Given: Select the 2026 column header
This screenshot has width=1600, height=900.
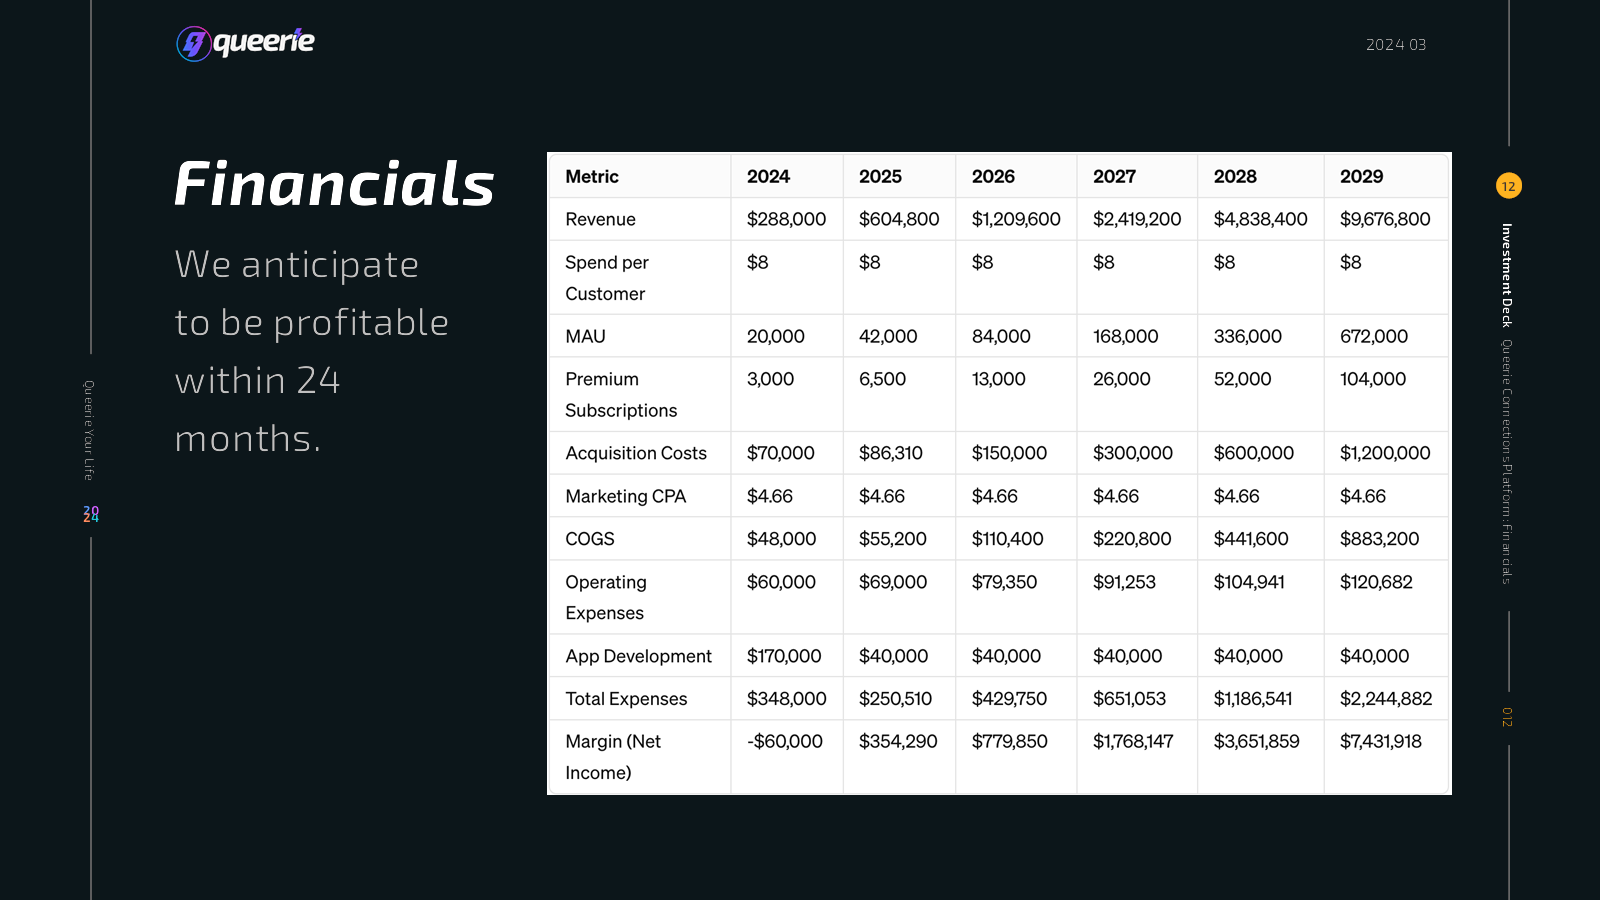Looking at the screenshot, I should point(993,177).
